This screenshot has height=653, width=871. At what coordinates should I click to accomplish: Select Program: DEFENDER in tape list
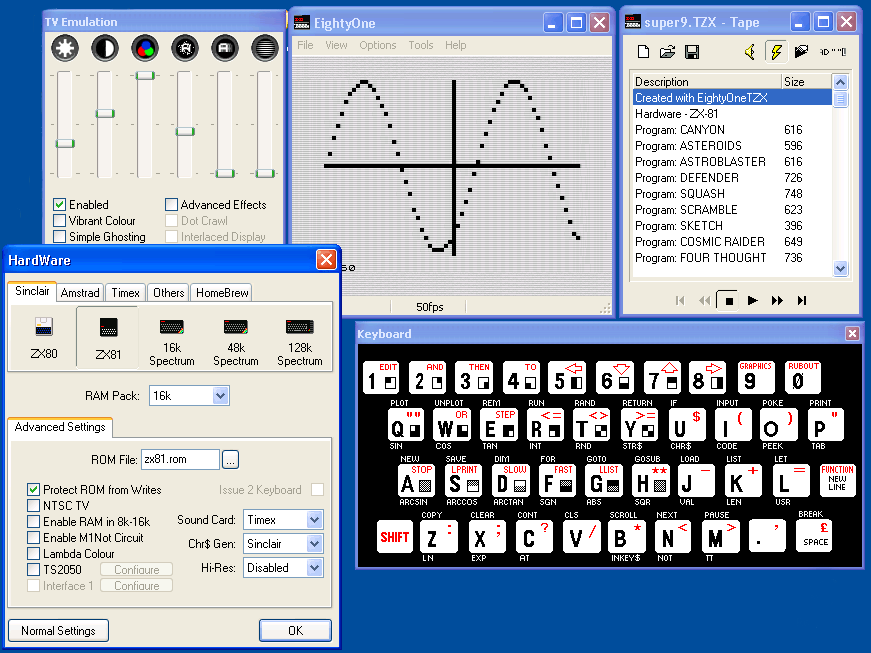pyautogui.click(x=732, y=178)
